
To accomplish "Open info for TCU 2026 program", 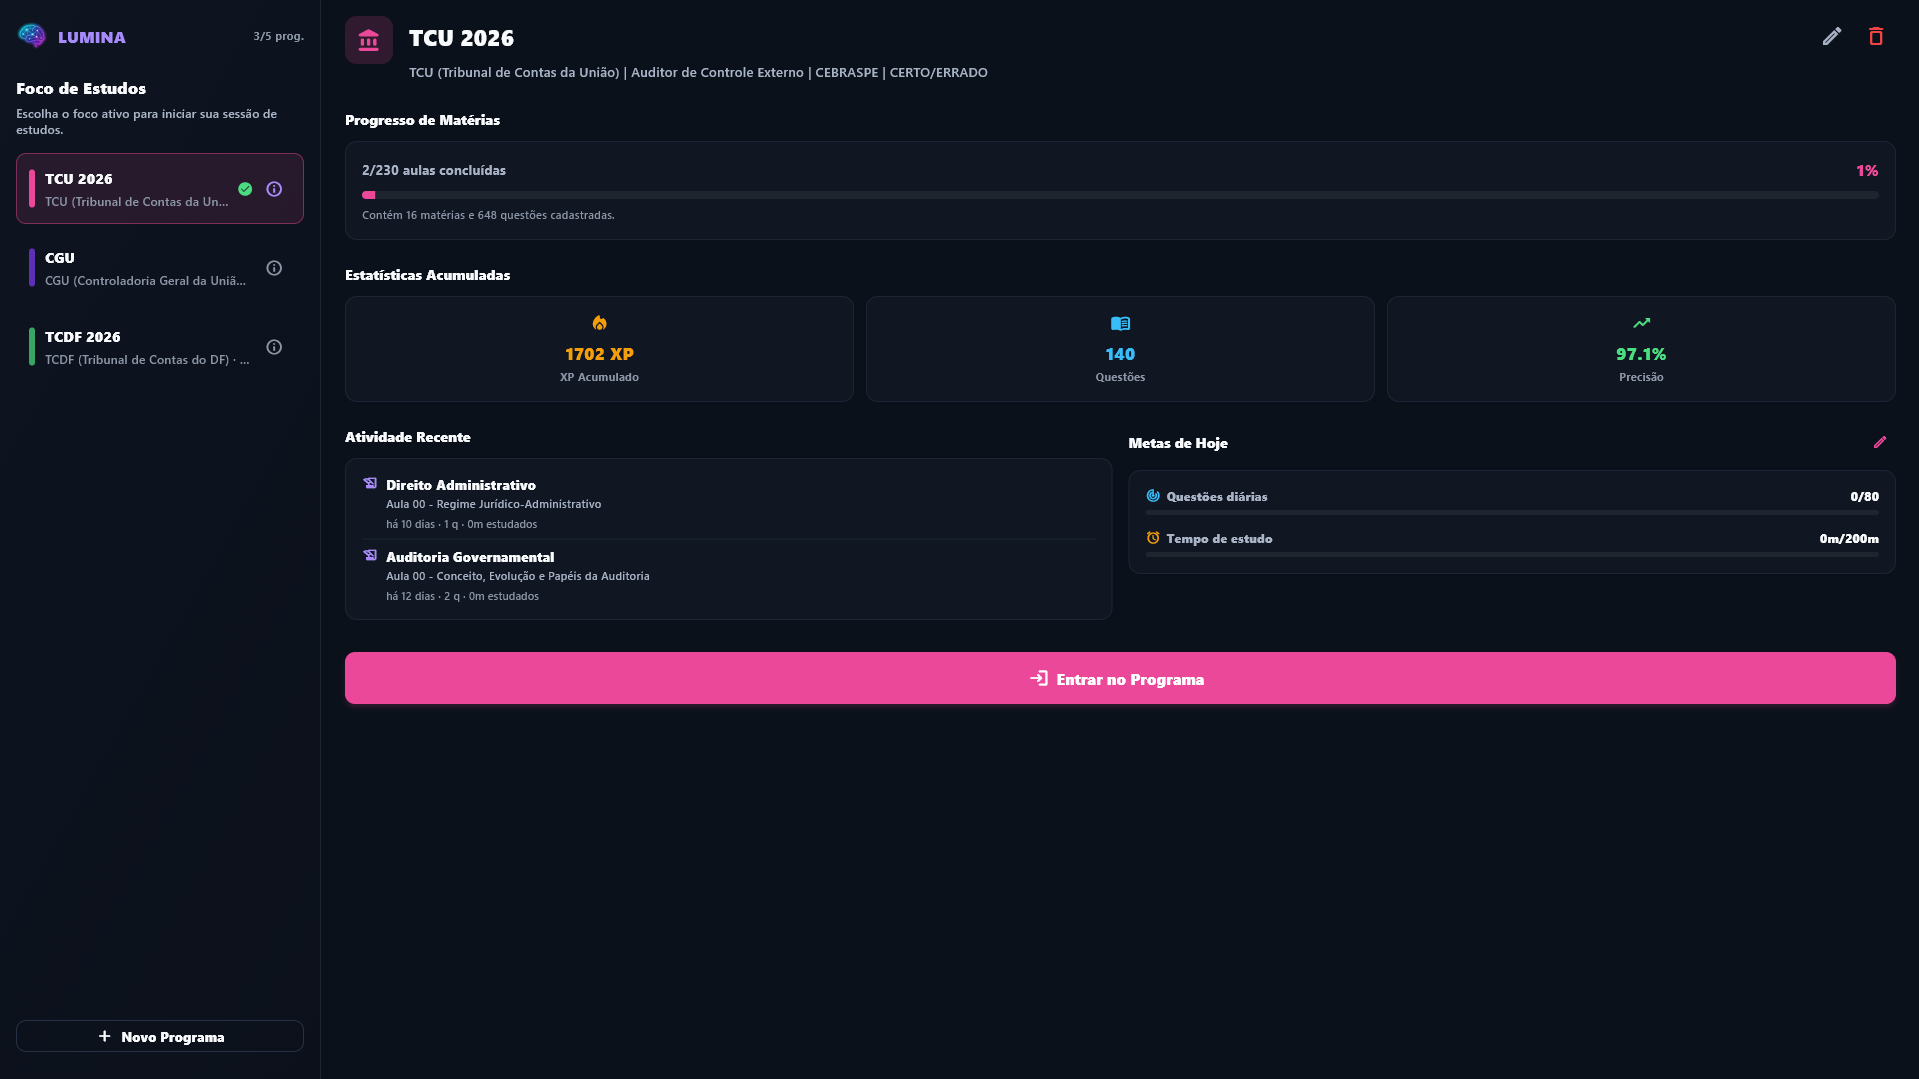I will [274, 189].
